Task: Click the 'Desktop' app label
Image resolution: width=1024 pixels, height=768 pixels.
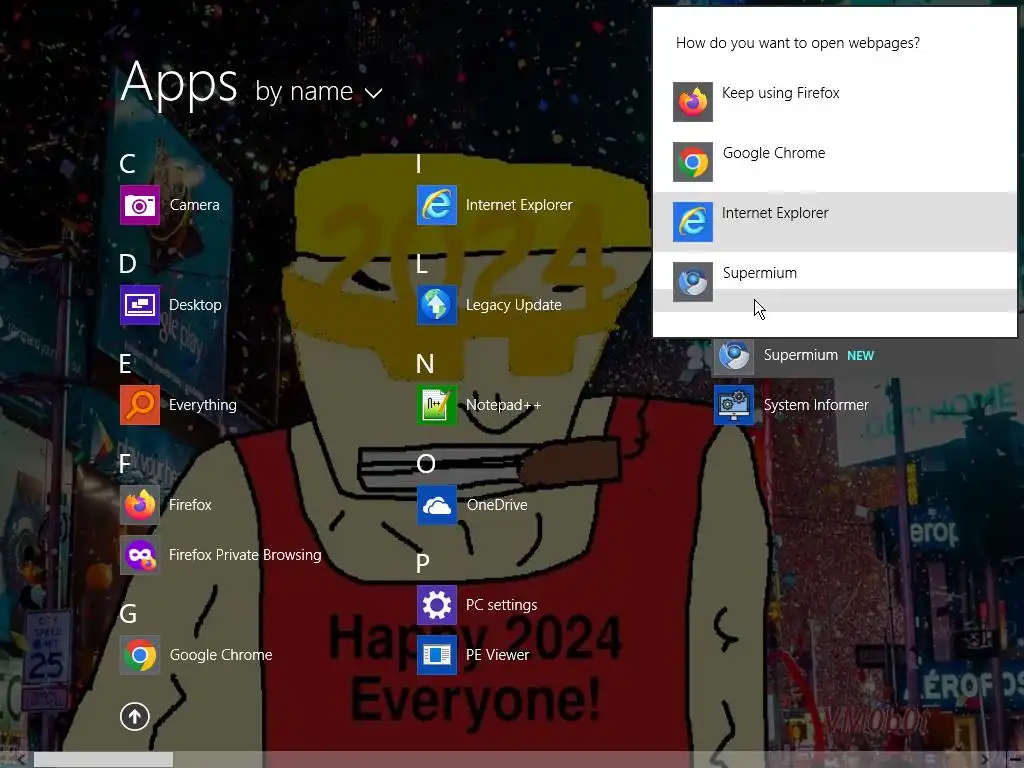Action: coord(195,305)
